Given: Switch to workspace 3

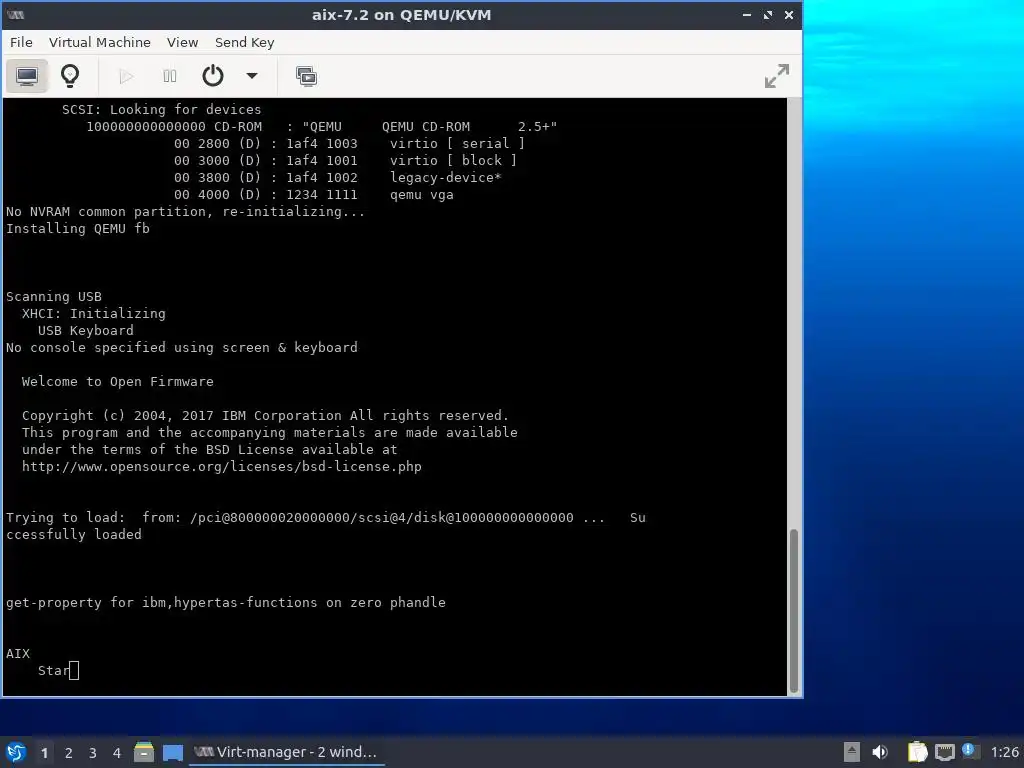Looking at the screenshot, I should click(93, 753).
